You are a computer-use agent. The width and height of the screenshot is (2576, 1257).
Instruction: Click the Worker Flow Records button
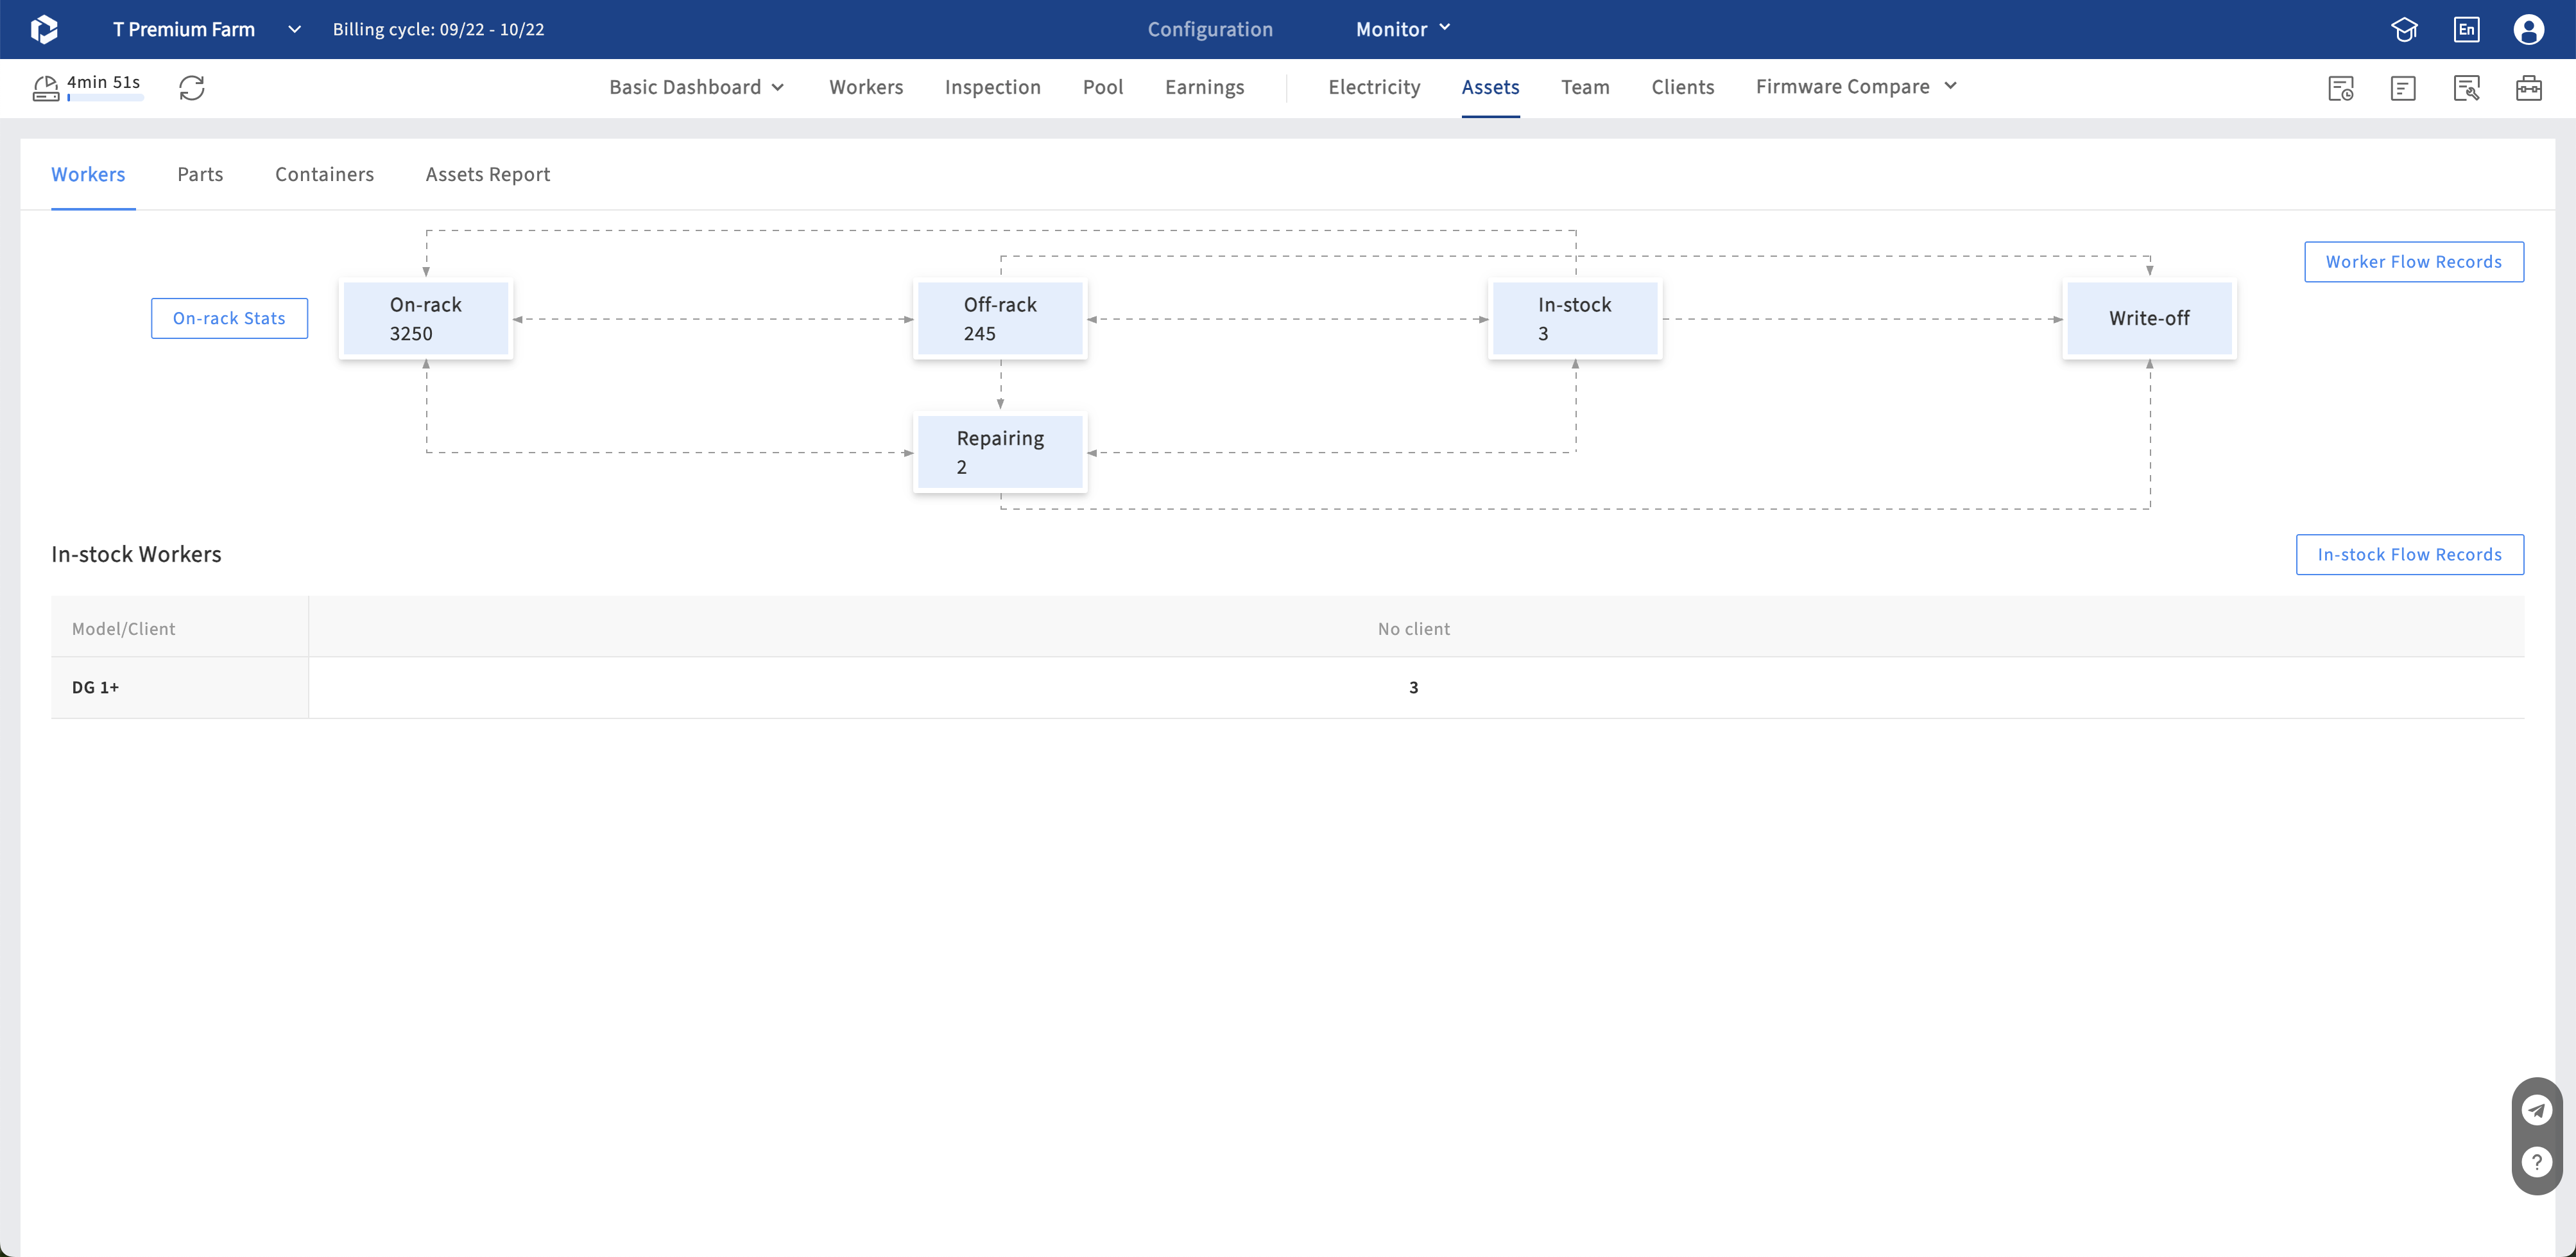(2413, 262)
